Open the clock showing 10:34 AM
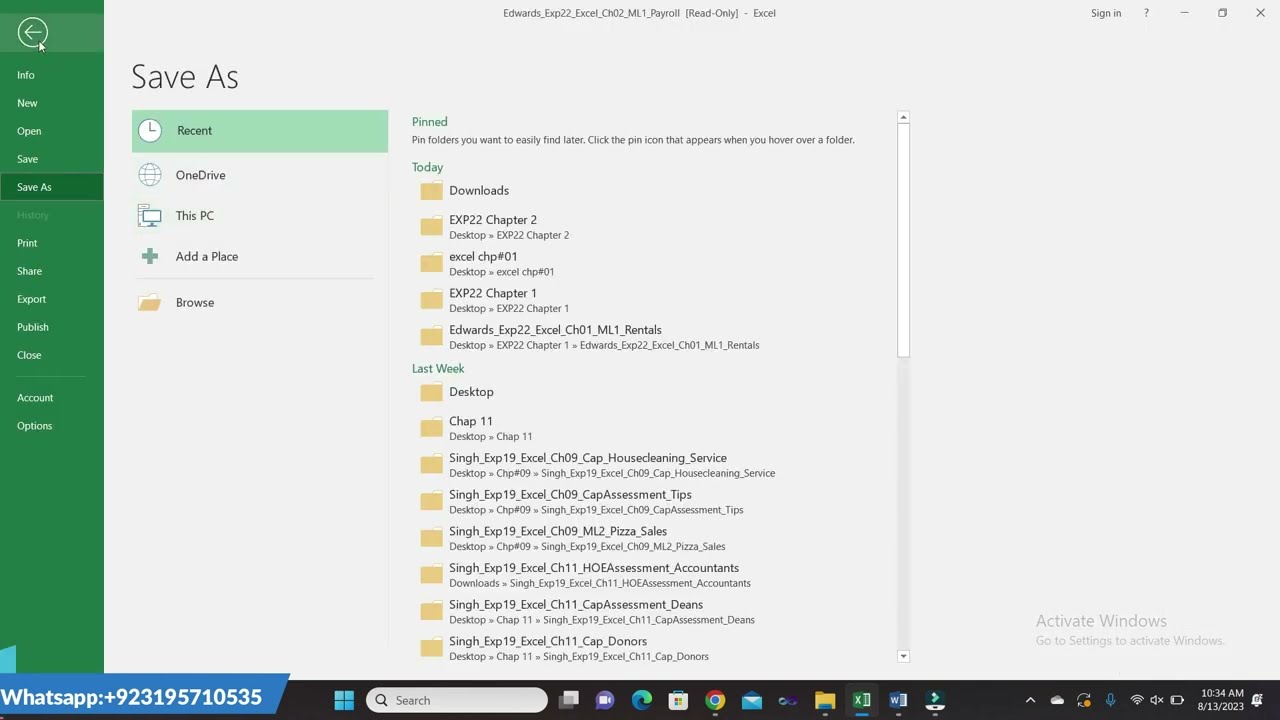The height and width of the screenshot is (720, 1280). (1221, 700)
